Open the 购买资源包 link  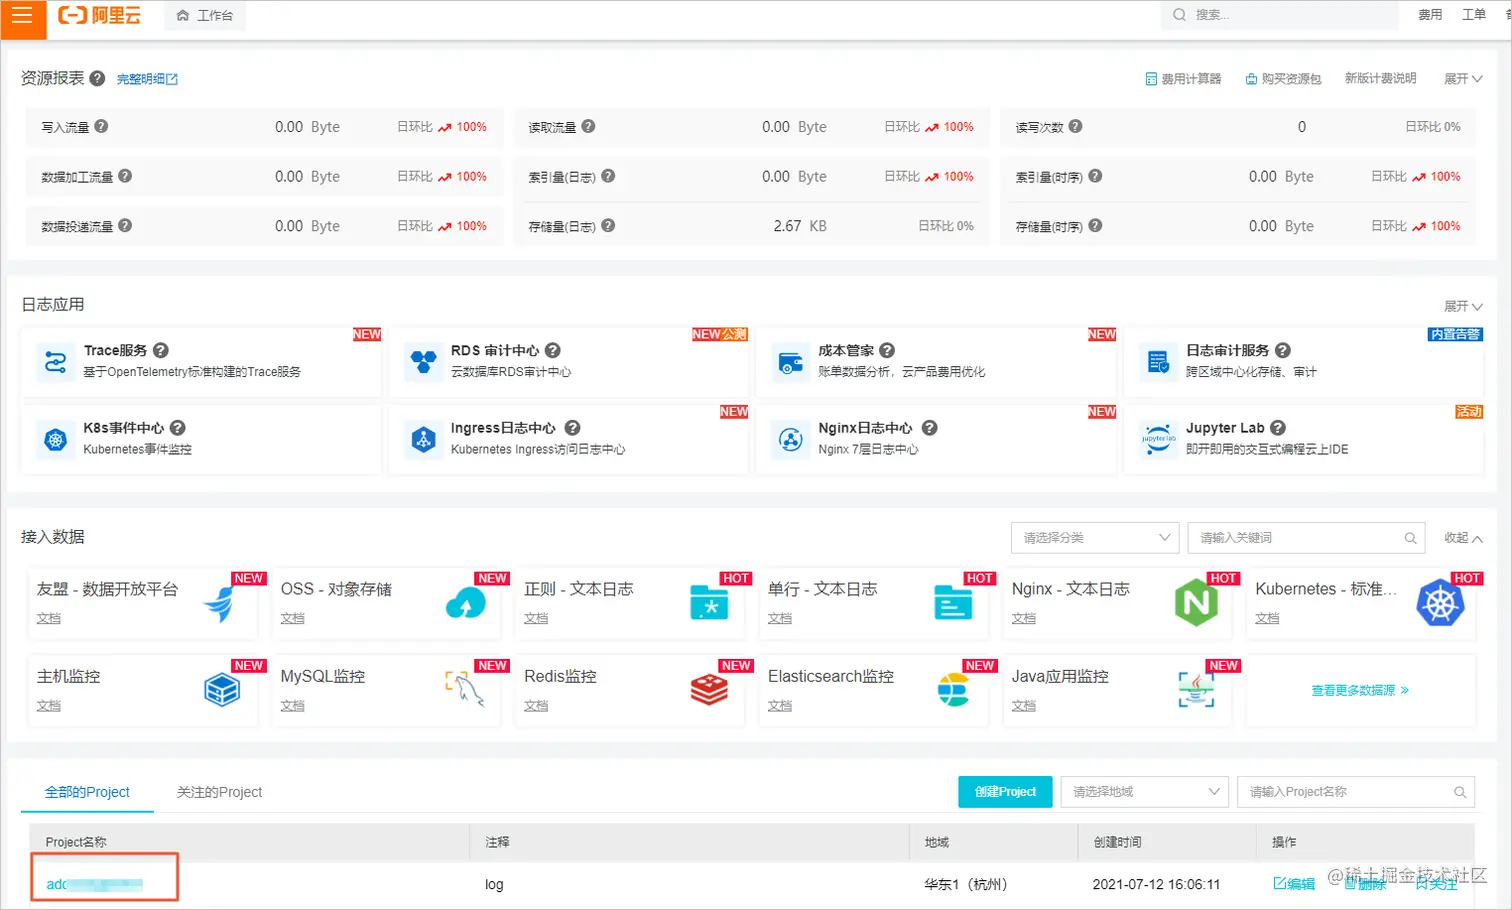[1283, 79]
